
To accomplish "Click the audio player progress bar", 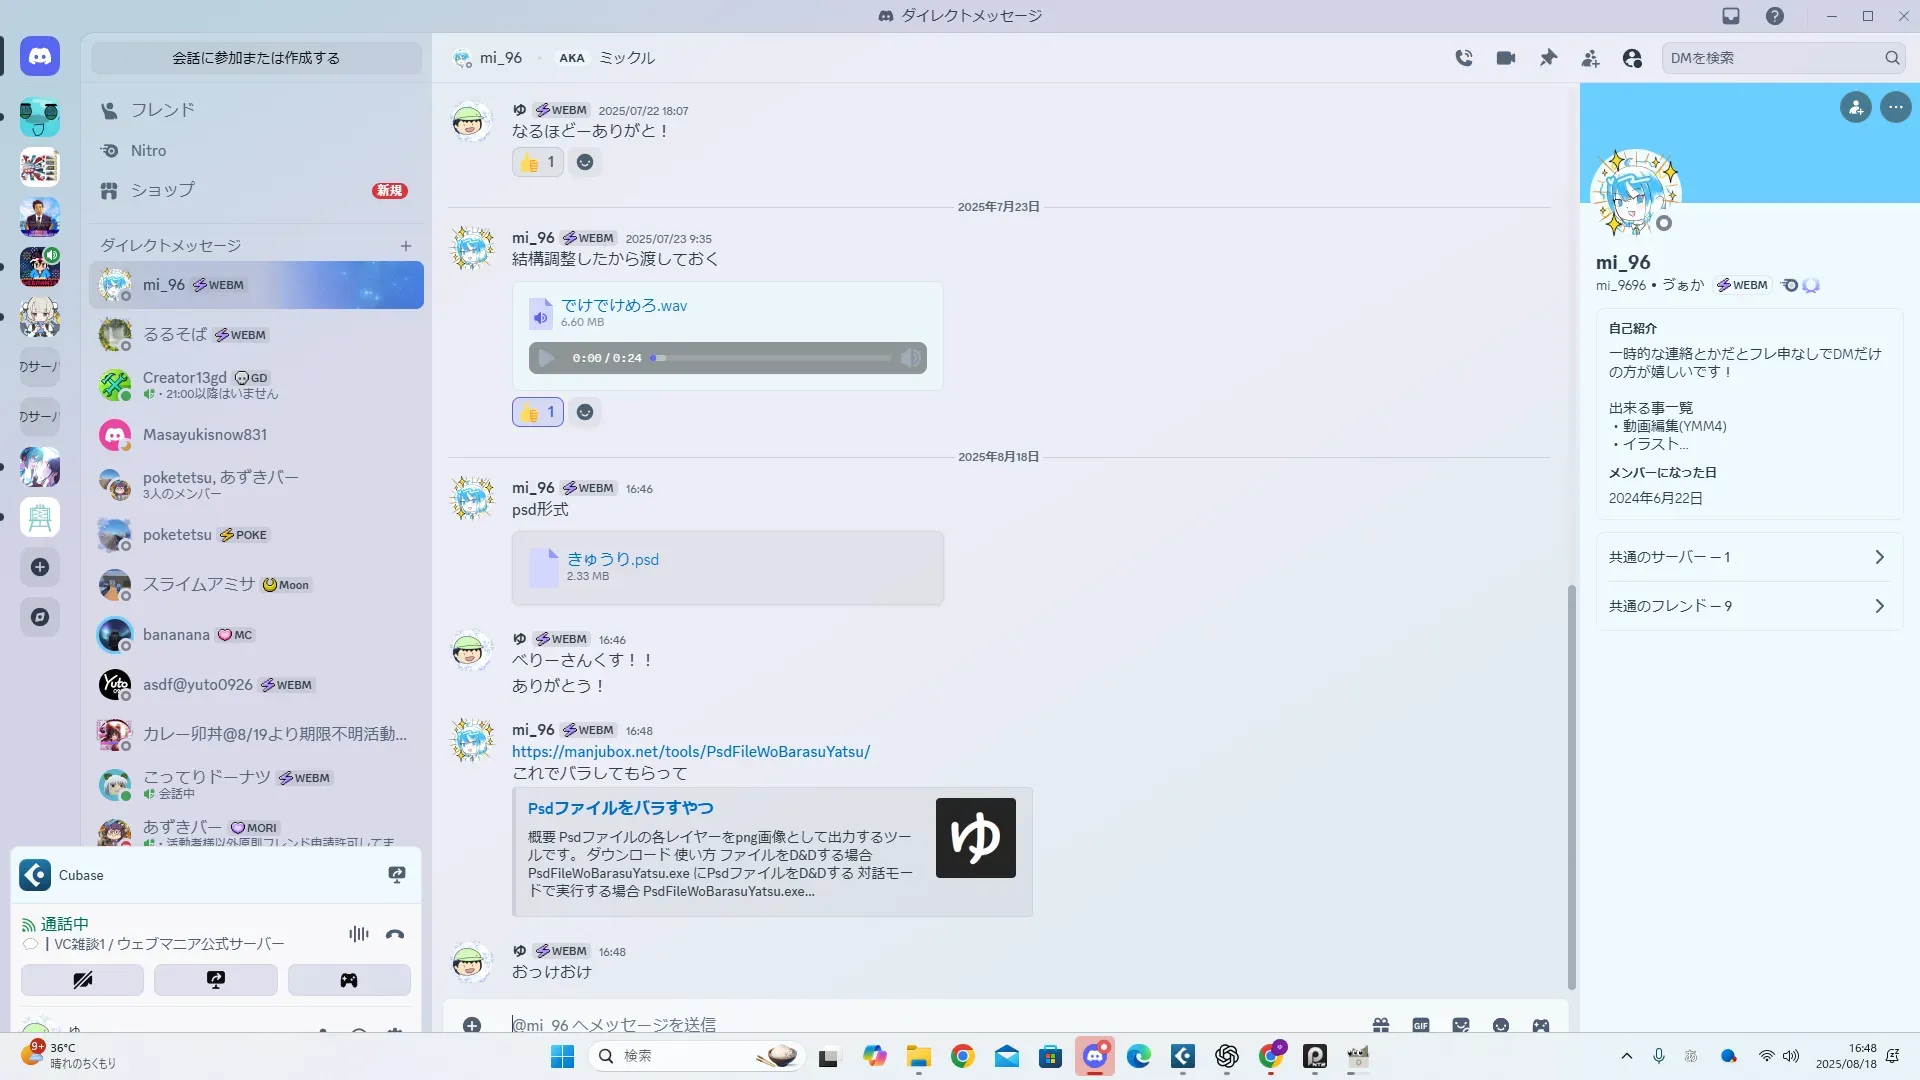I will pos(770,358).
